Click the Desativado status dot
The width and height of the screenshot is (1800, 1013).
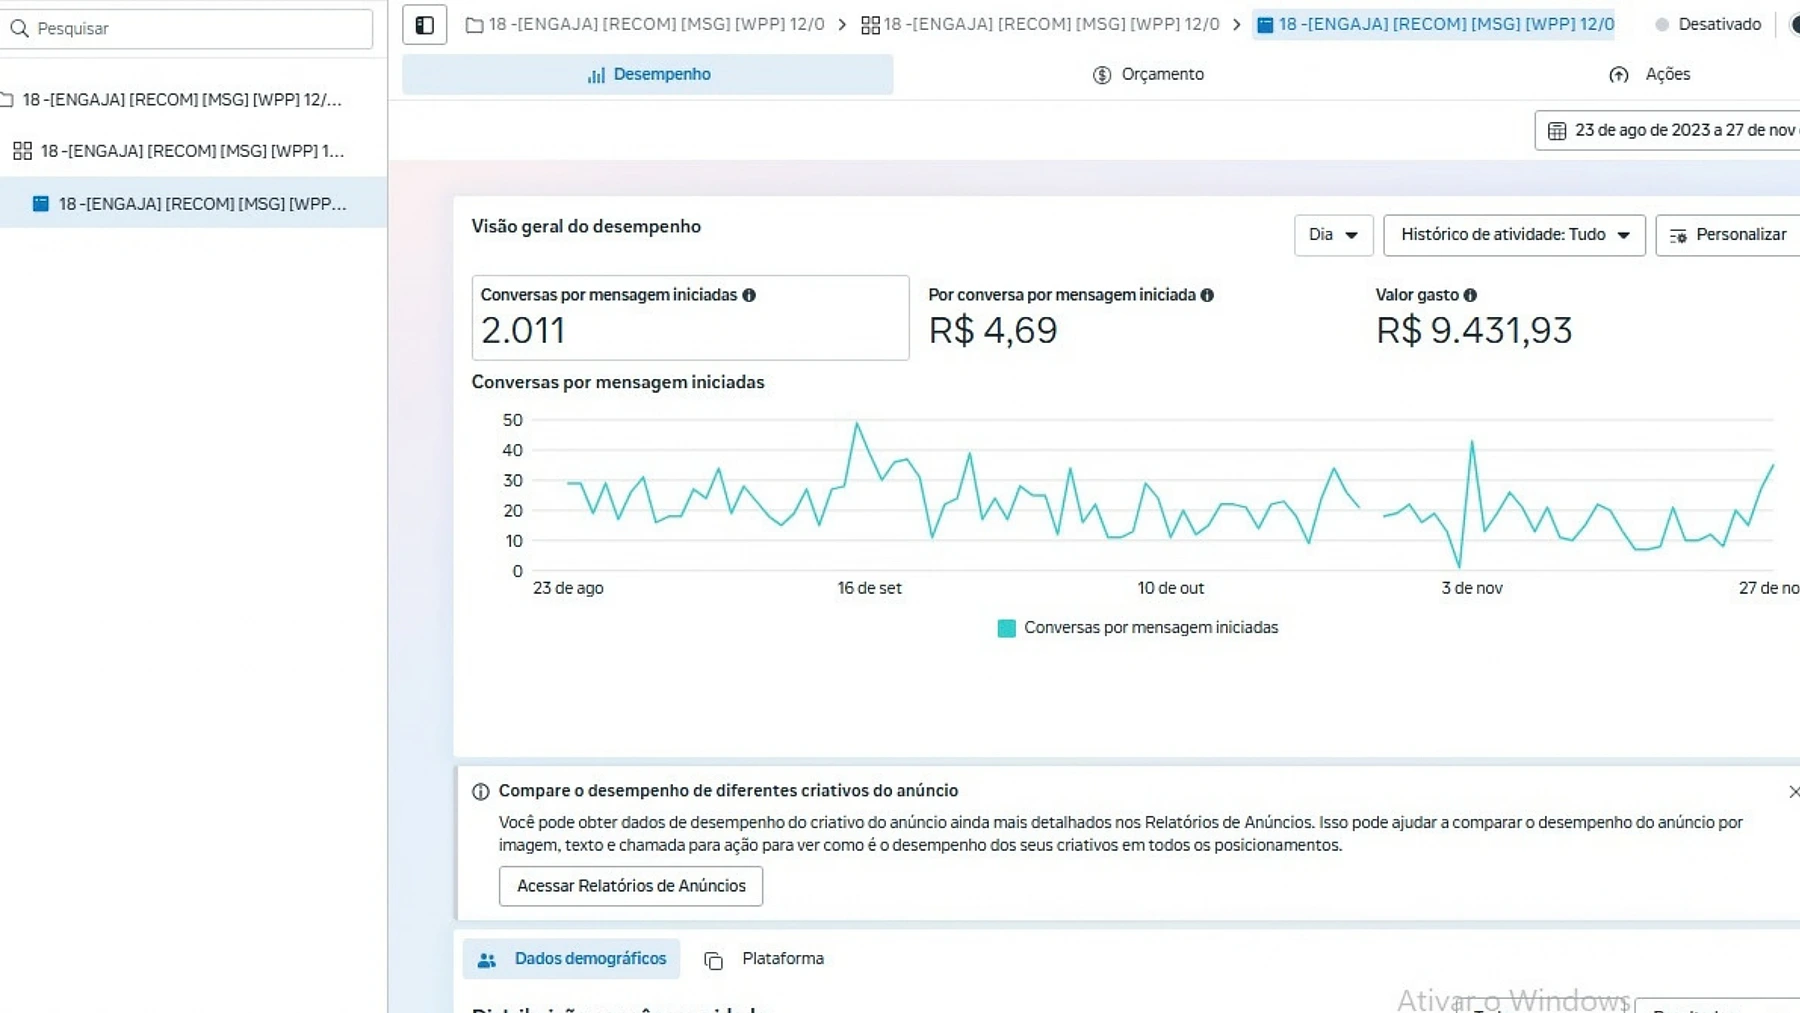1662,25
